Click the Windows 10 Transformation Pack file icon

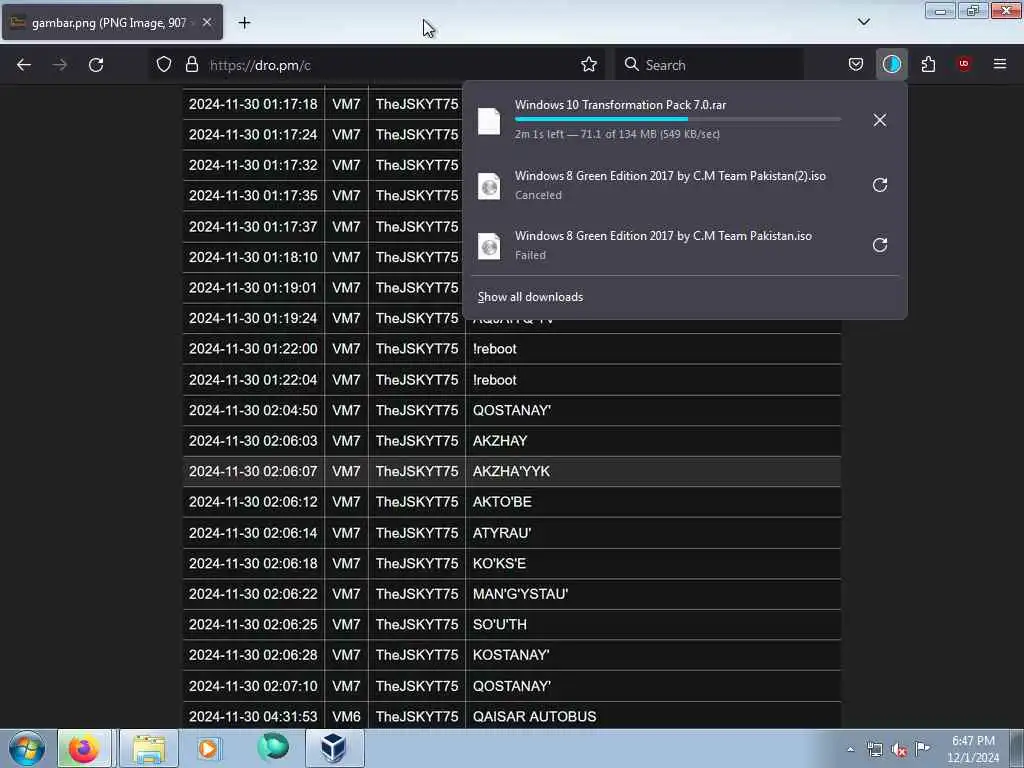click(x=489, y=121)
